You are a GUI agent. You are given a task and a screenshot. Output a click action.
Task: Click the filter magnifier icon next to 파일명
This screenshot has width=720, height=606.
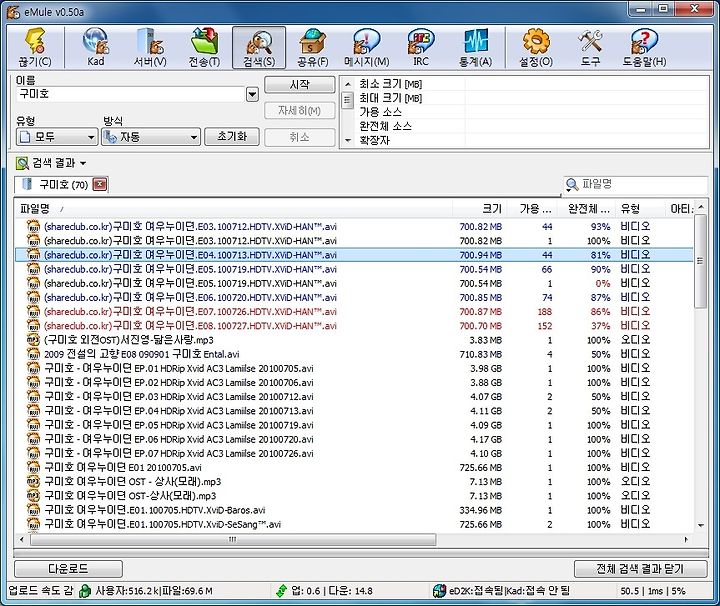click(x=572, y=185)
